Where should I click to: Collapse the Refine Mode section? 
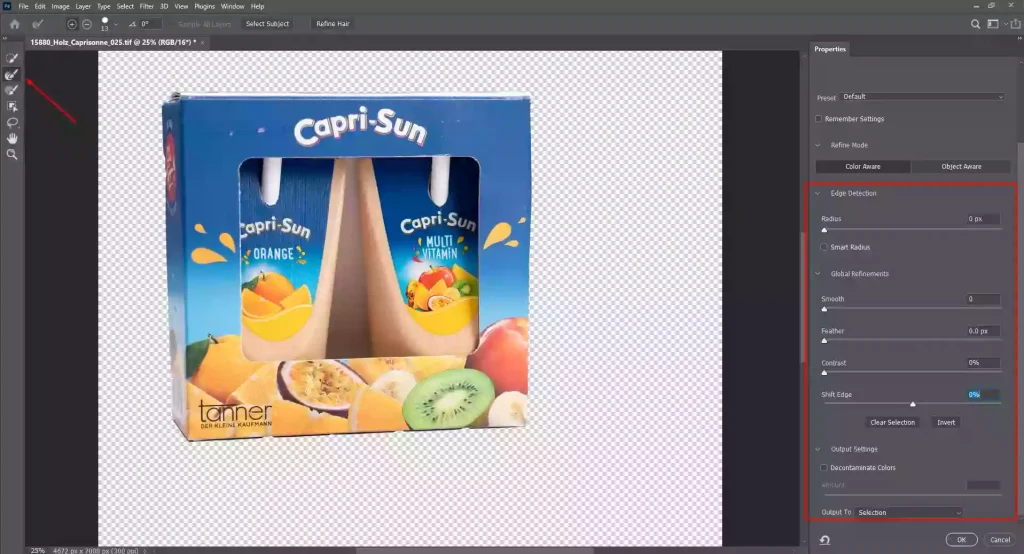click(818, 145)
